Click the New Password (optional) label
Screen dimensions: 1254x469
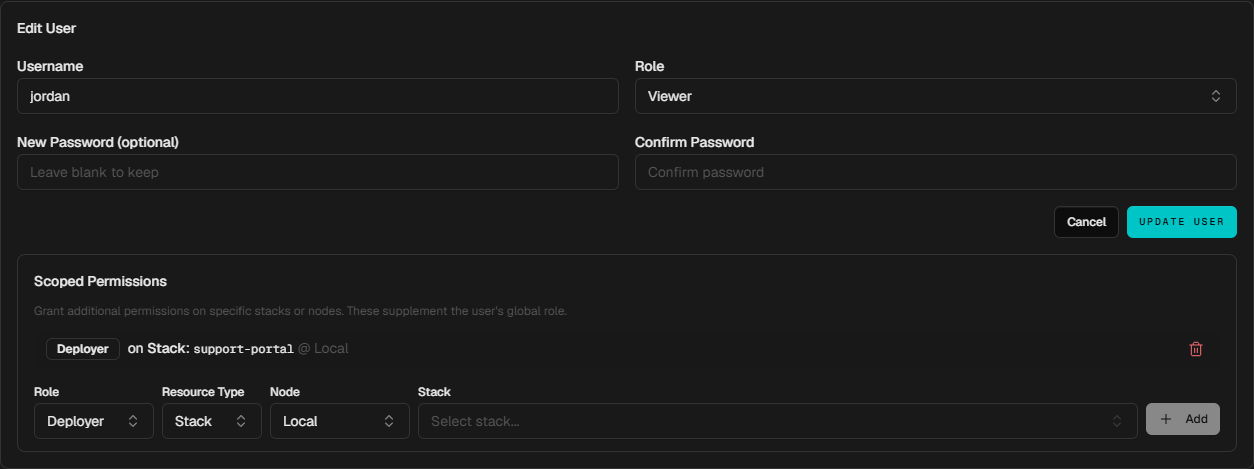click(x=98, y=142)
